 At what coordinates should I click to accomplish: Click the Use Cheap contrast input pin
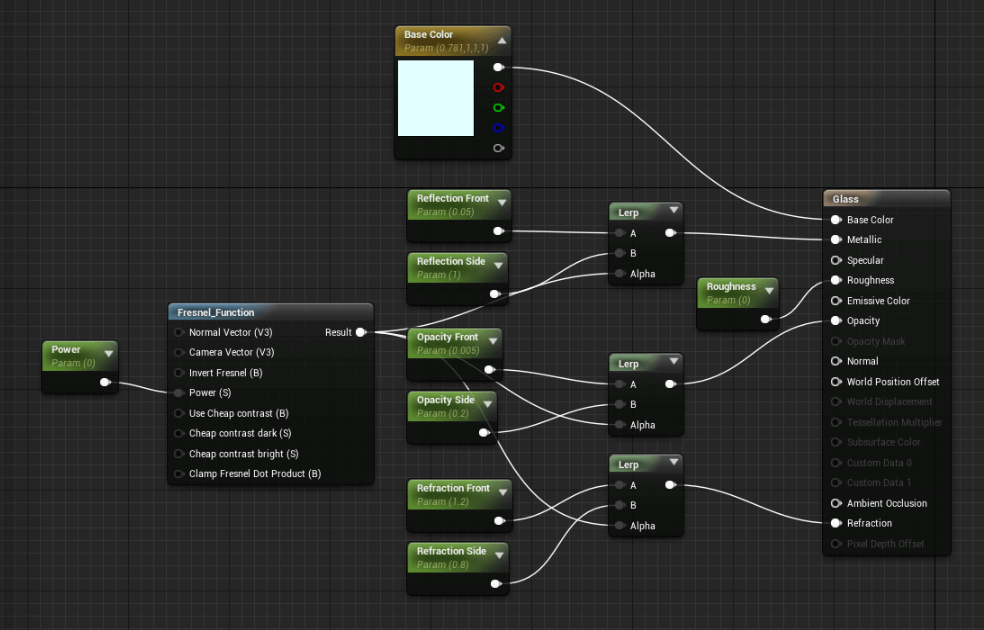coord(179,414)
